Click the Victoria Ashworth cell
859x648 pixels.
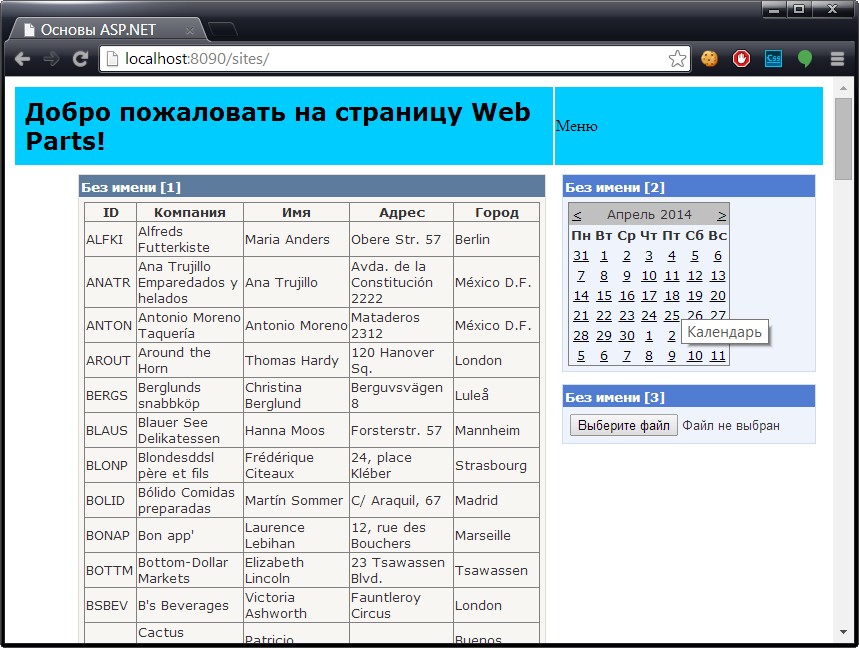point(296,605)
